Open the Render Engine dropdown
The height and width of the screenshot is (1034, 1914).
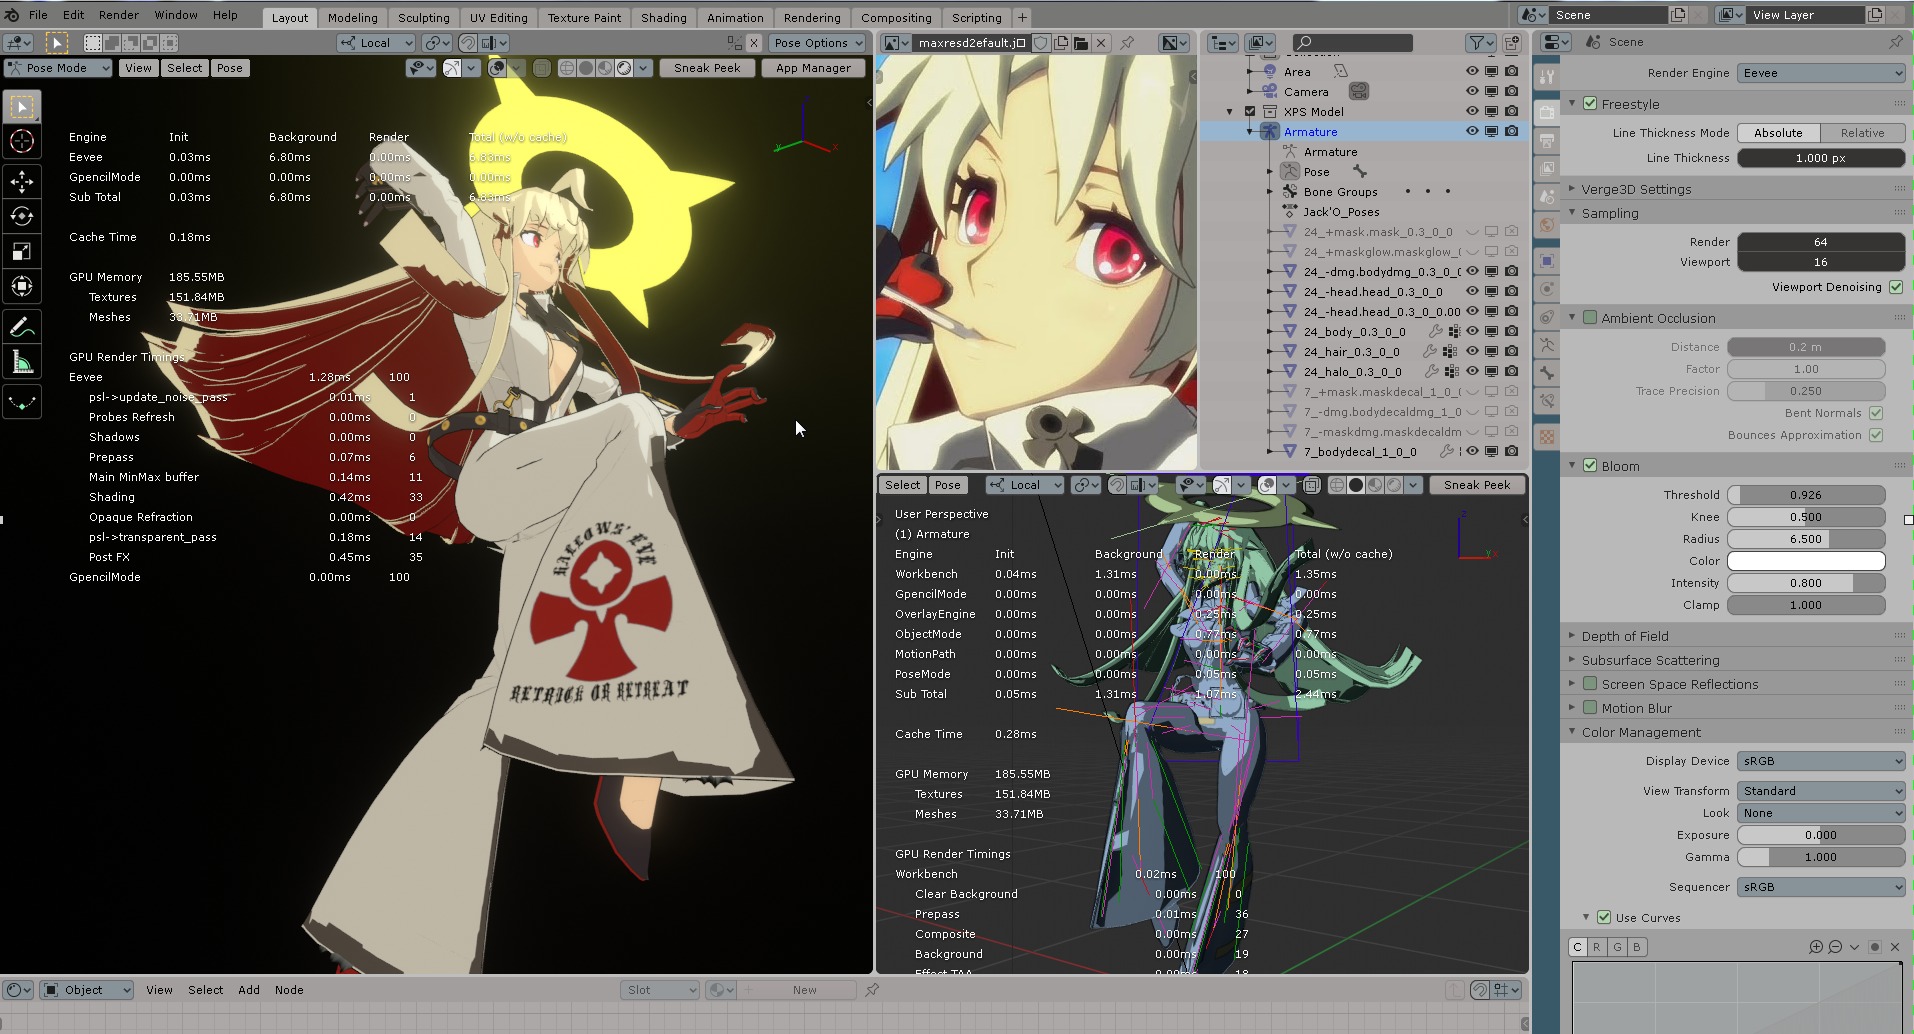pos(1820,73)
